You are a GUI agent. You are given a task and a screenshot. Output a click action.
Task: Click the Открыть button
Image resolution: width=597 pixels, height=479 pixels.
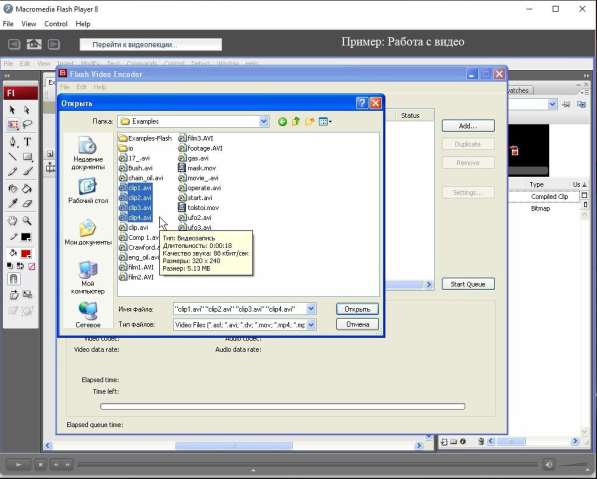point(357,309)
